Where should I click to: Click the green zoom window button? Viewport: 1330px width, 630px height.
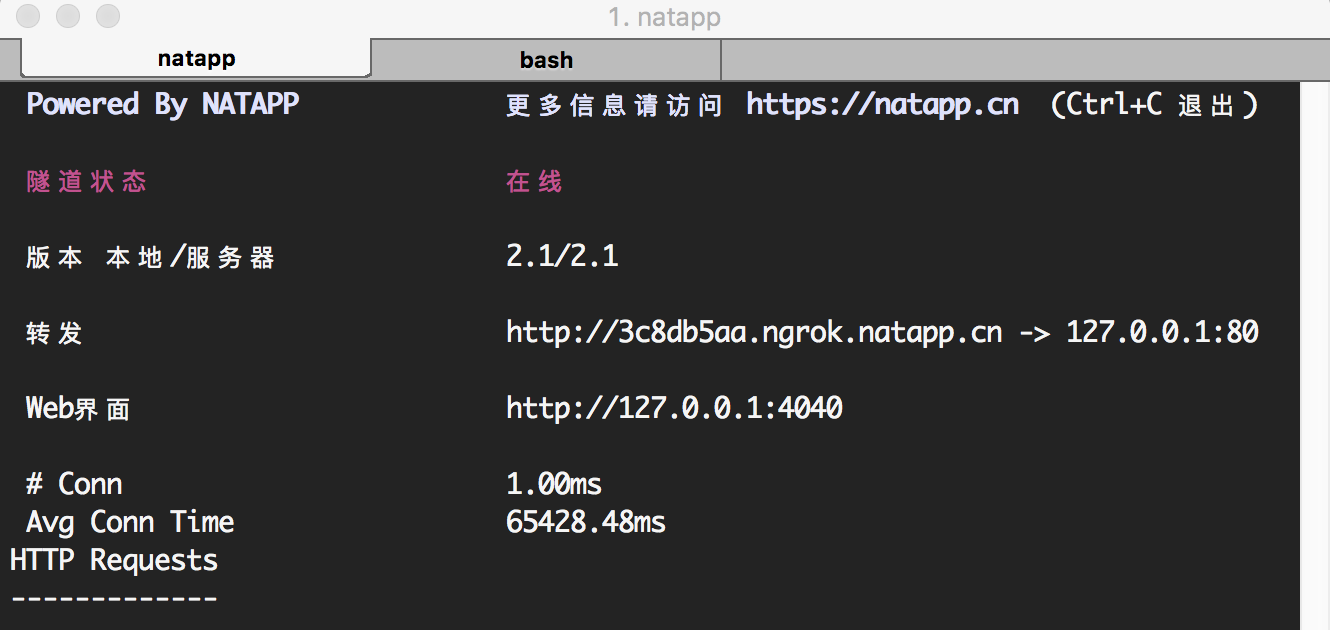click(x=107, y=16)
